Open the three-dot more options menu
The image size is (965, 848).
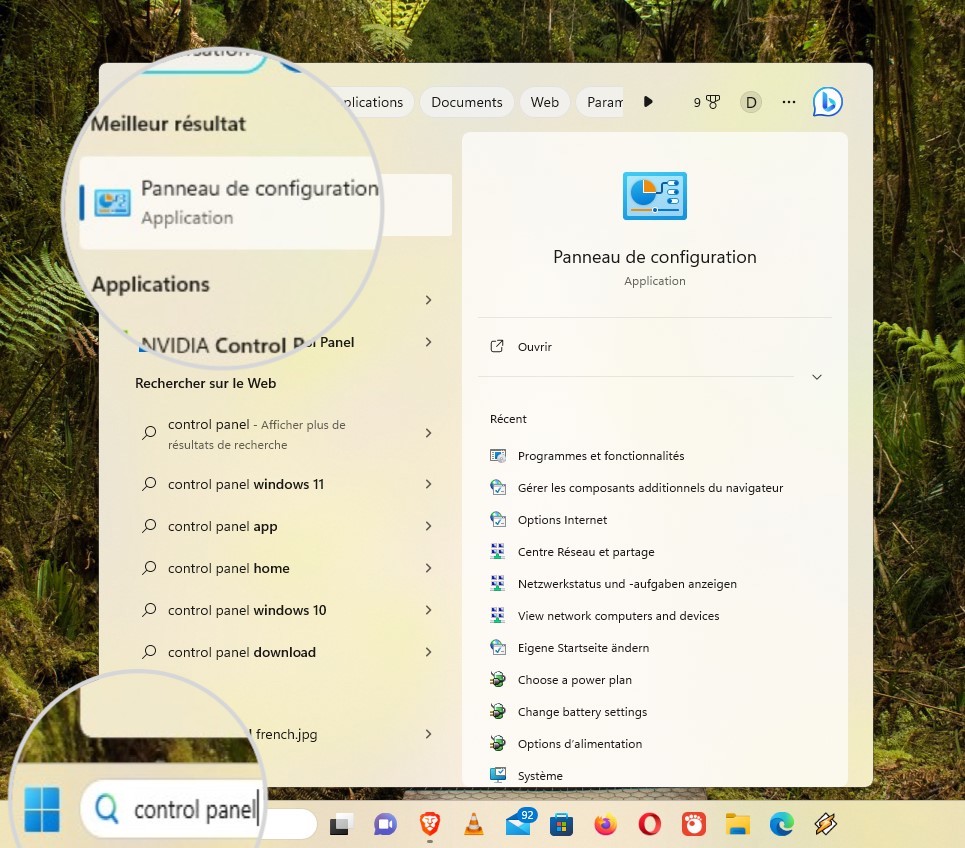click(789, 102)
